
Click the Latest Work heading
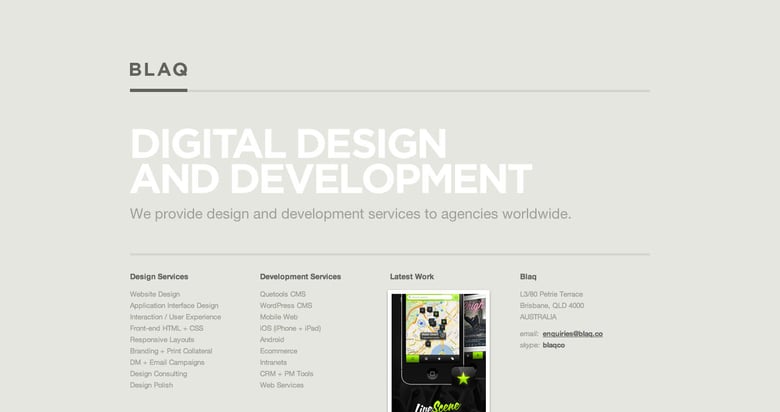(412, 276)
